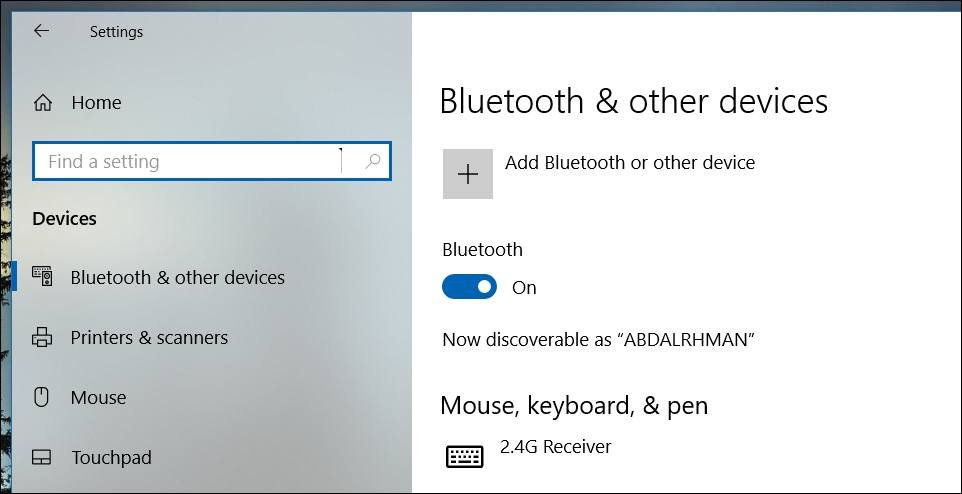Viewport: 962px width, 494px height.
Task: Select Bluetooth & other devices in sidebar
Action: click(177, 277)
